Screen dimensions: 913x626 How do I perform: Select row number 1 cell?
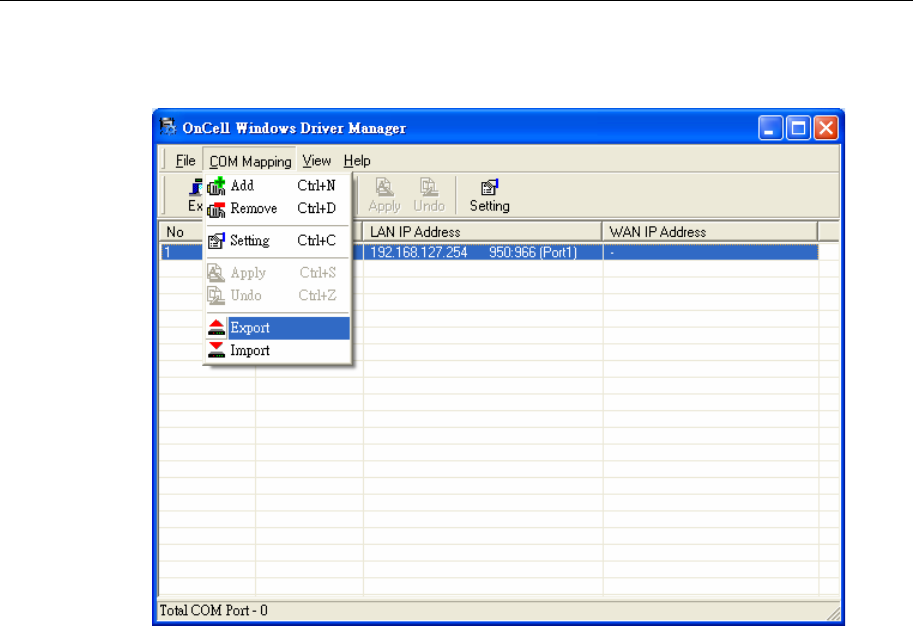click(182, 252)
